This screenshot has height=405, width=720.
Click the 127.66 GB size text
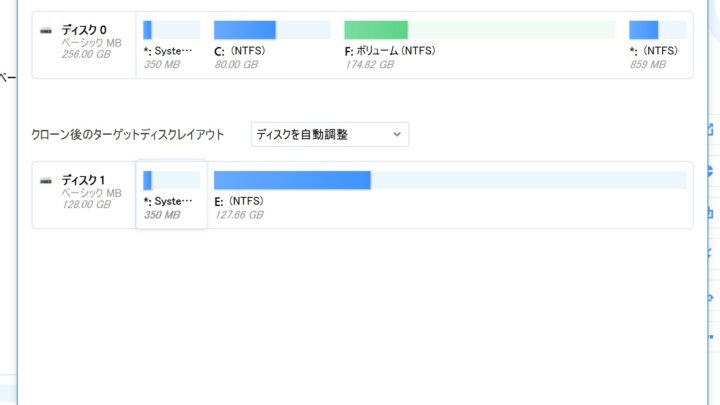point(239,215)
